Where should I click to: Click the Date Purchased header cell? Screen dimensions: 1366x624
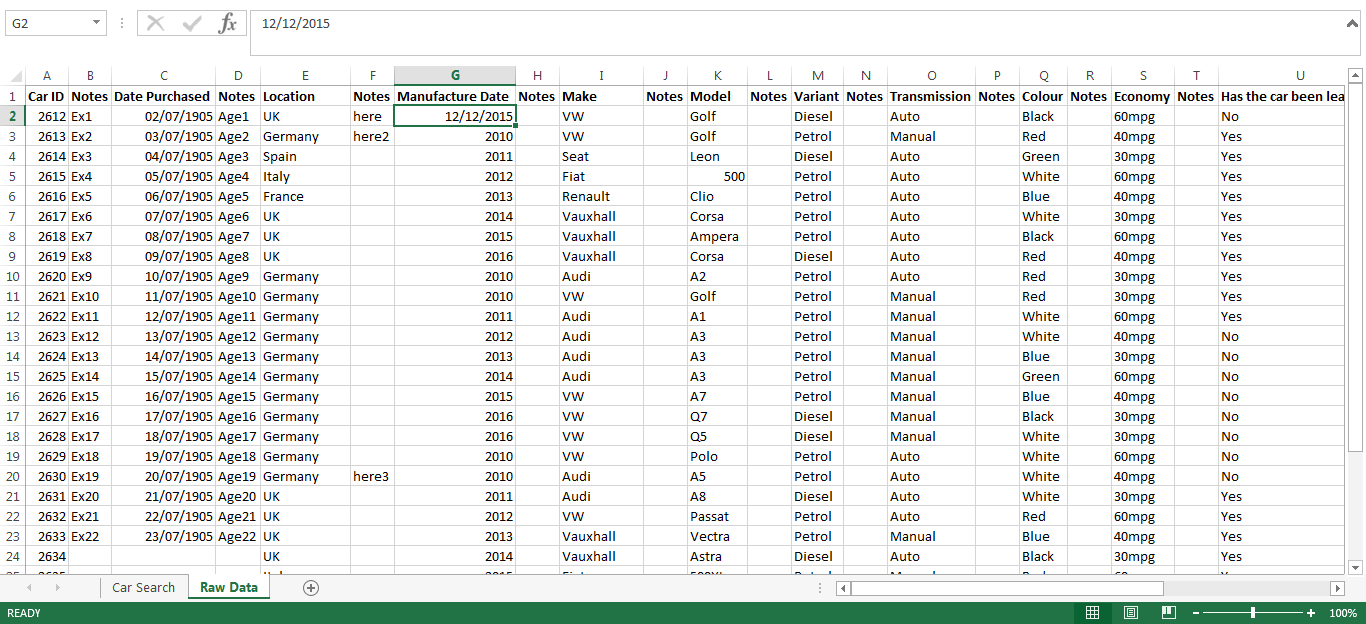163,96
